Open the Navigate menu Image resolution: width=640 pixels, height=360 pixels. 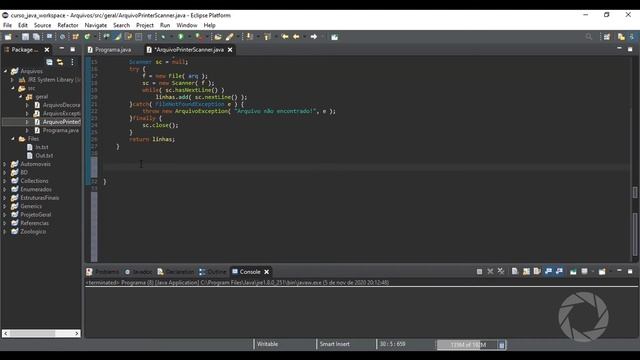tap(96, 25)
